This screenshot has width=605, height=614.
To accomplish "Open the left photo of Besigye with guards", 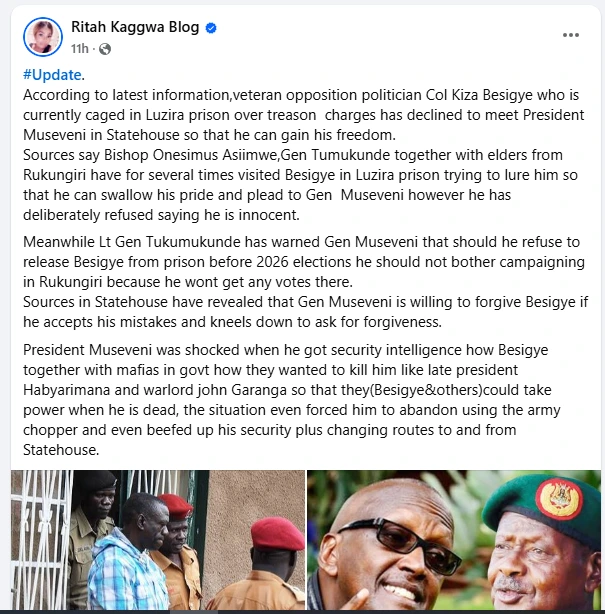I will [x=158, y=540].
